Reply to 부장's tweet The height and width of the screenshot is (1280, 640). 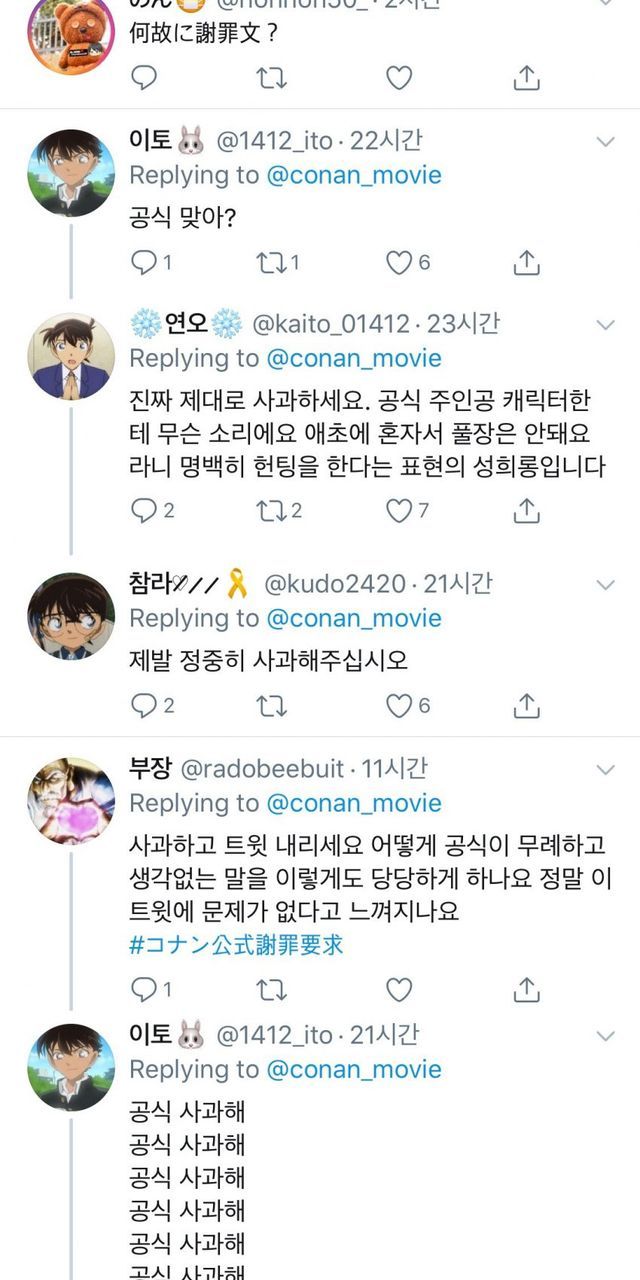tap(145, 990)
